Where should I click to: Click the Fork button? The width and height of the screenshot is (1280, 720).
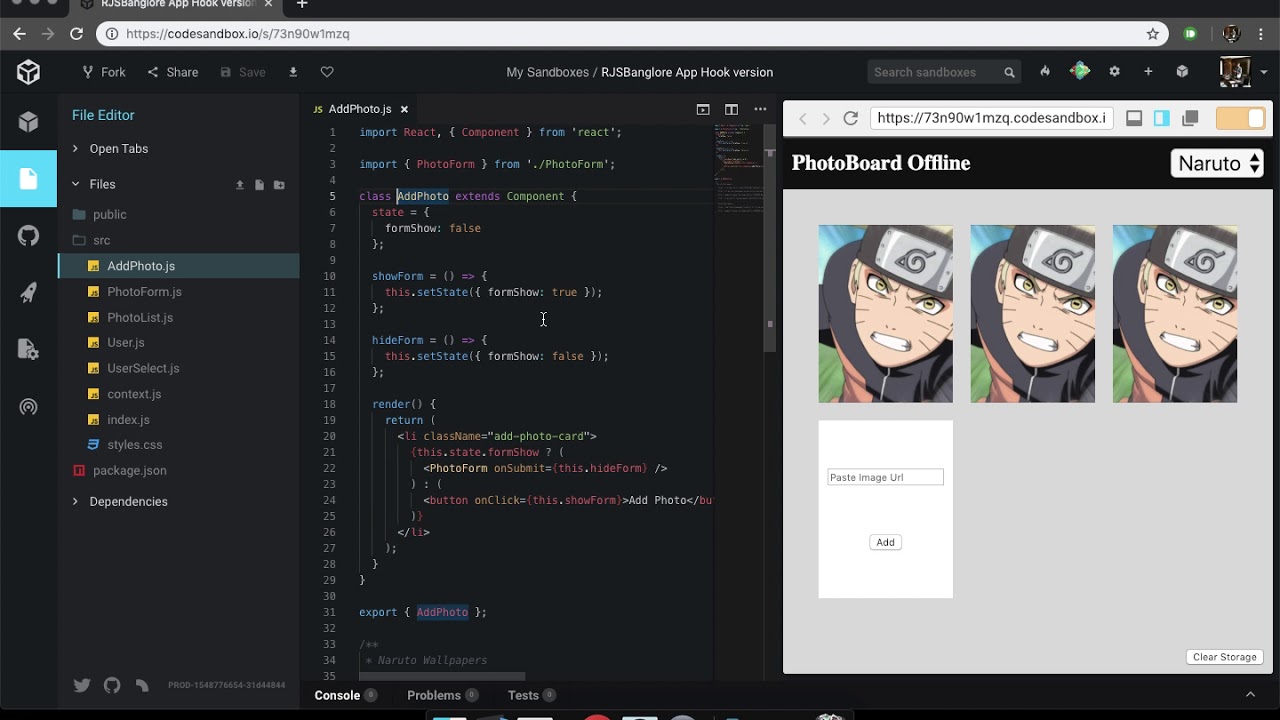coord(104,72)
